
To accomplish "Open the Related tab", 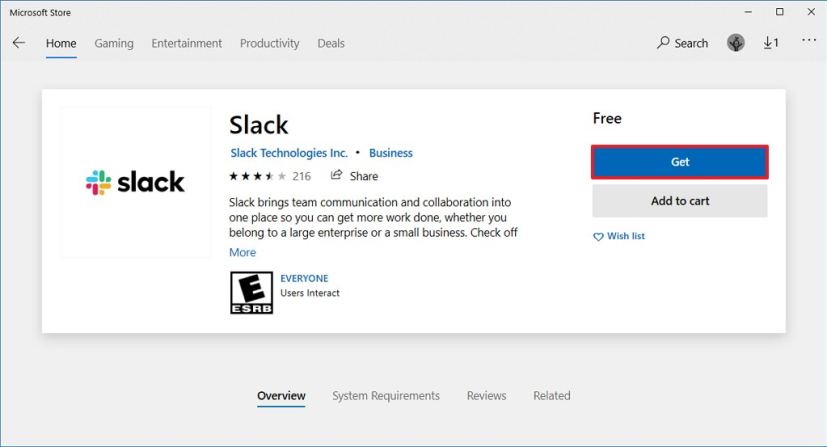I will pos(552,395).
